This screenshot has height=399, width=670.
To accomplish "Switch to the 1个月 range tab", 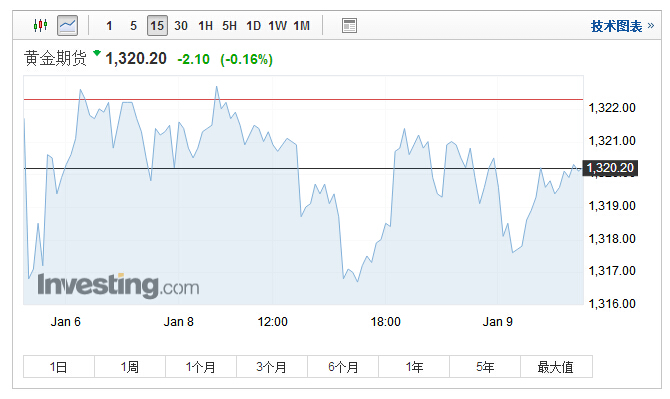I will click(200, 367).
